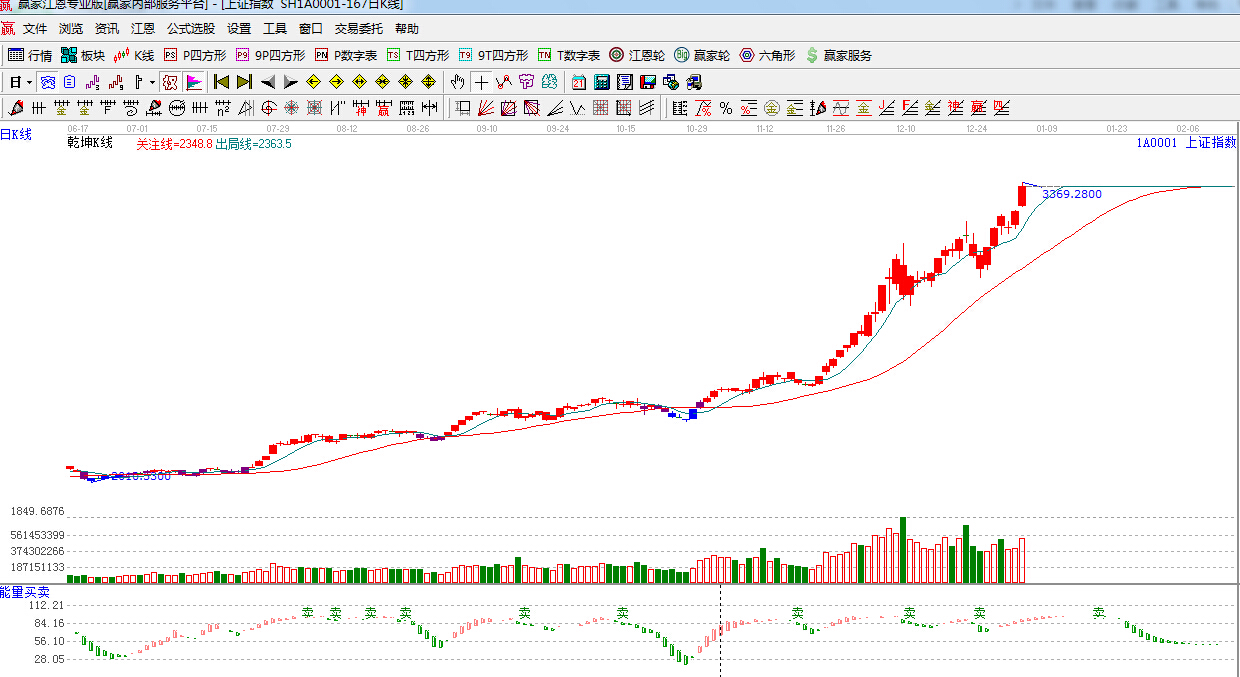Open the 公式选股 menu

pyautogui.click(x=190, y=29)
